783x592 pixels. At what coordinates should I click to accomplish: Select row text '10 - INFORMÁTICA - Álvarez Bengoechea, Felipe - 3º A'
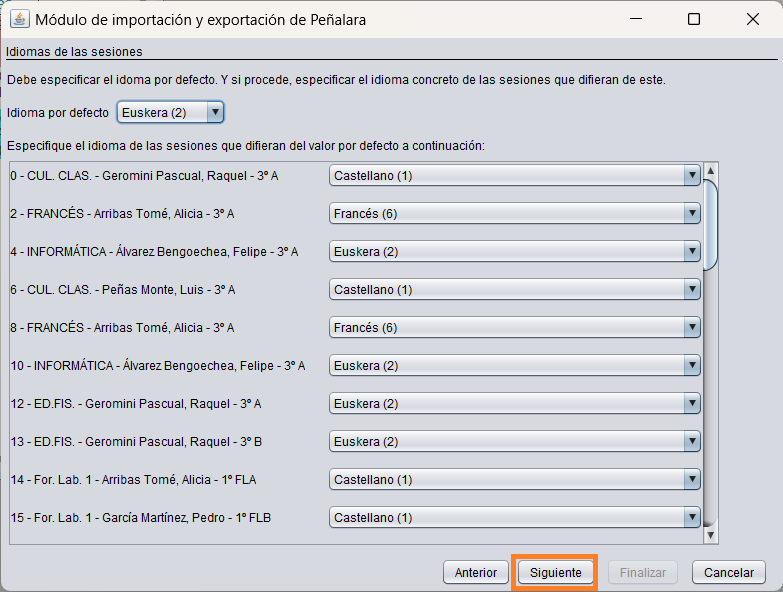(158, 365)
